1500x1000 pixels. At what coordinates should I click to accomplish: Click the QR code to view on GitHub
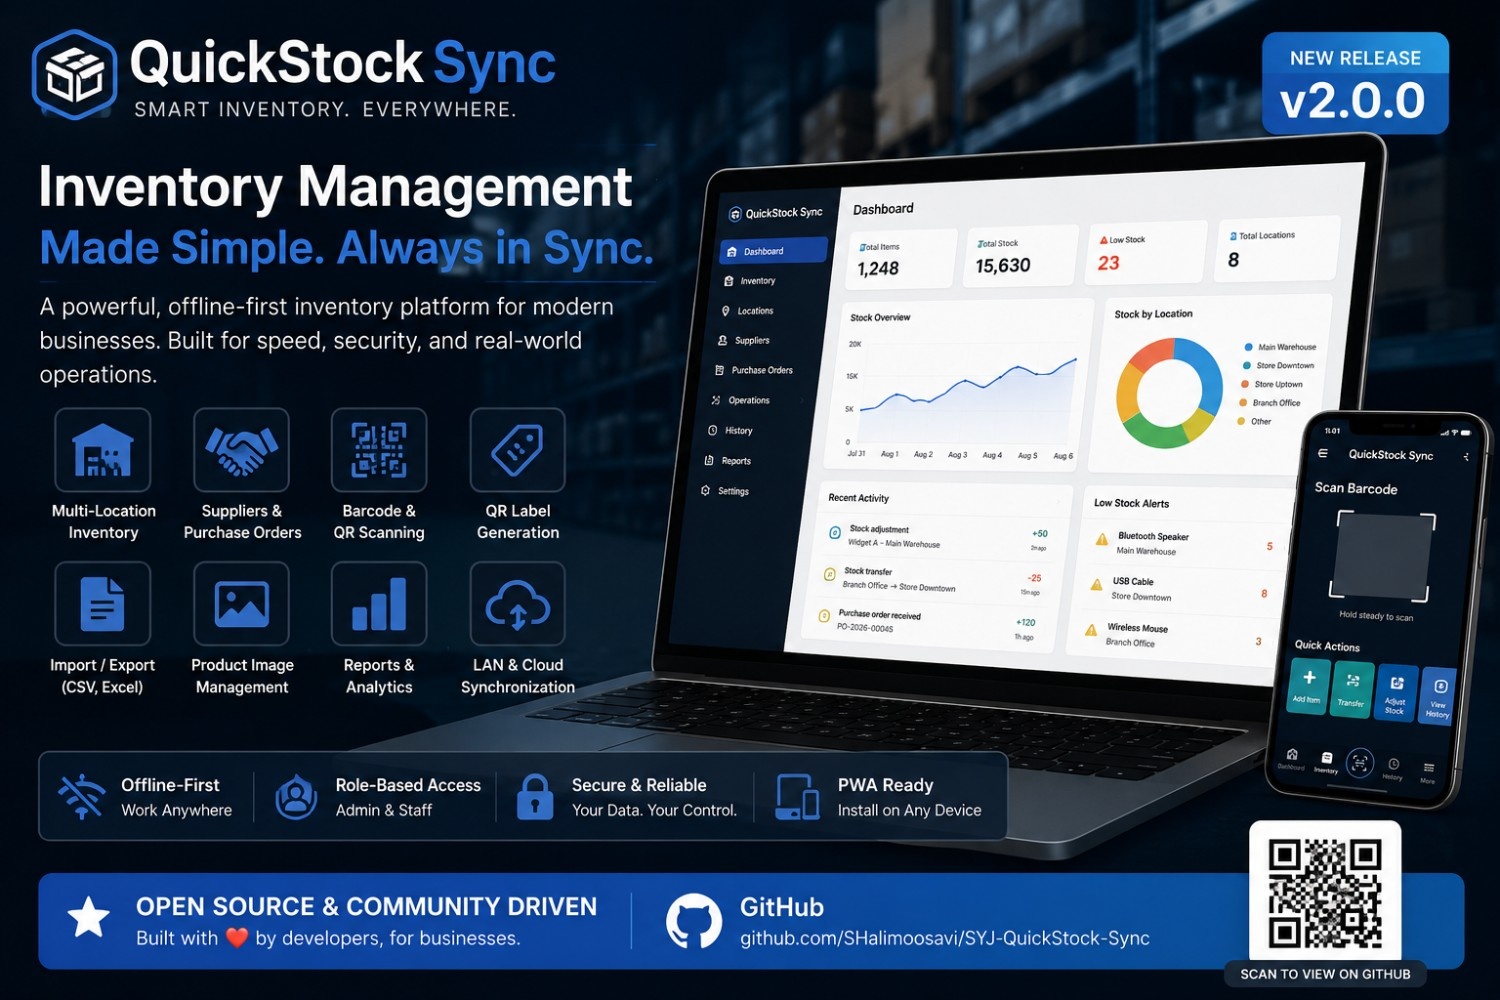coord(1325,892)
